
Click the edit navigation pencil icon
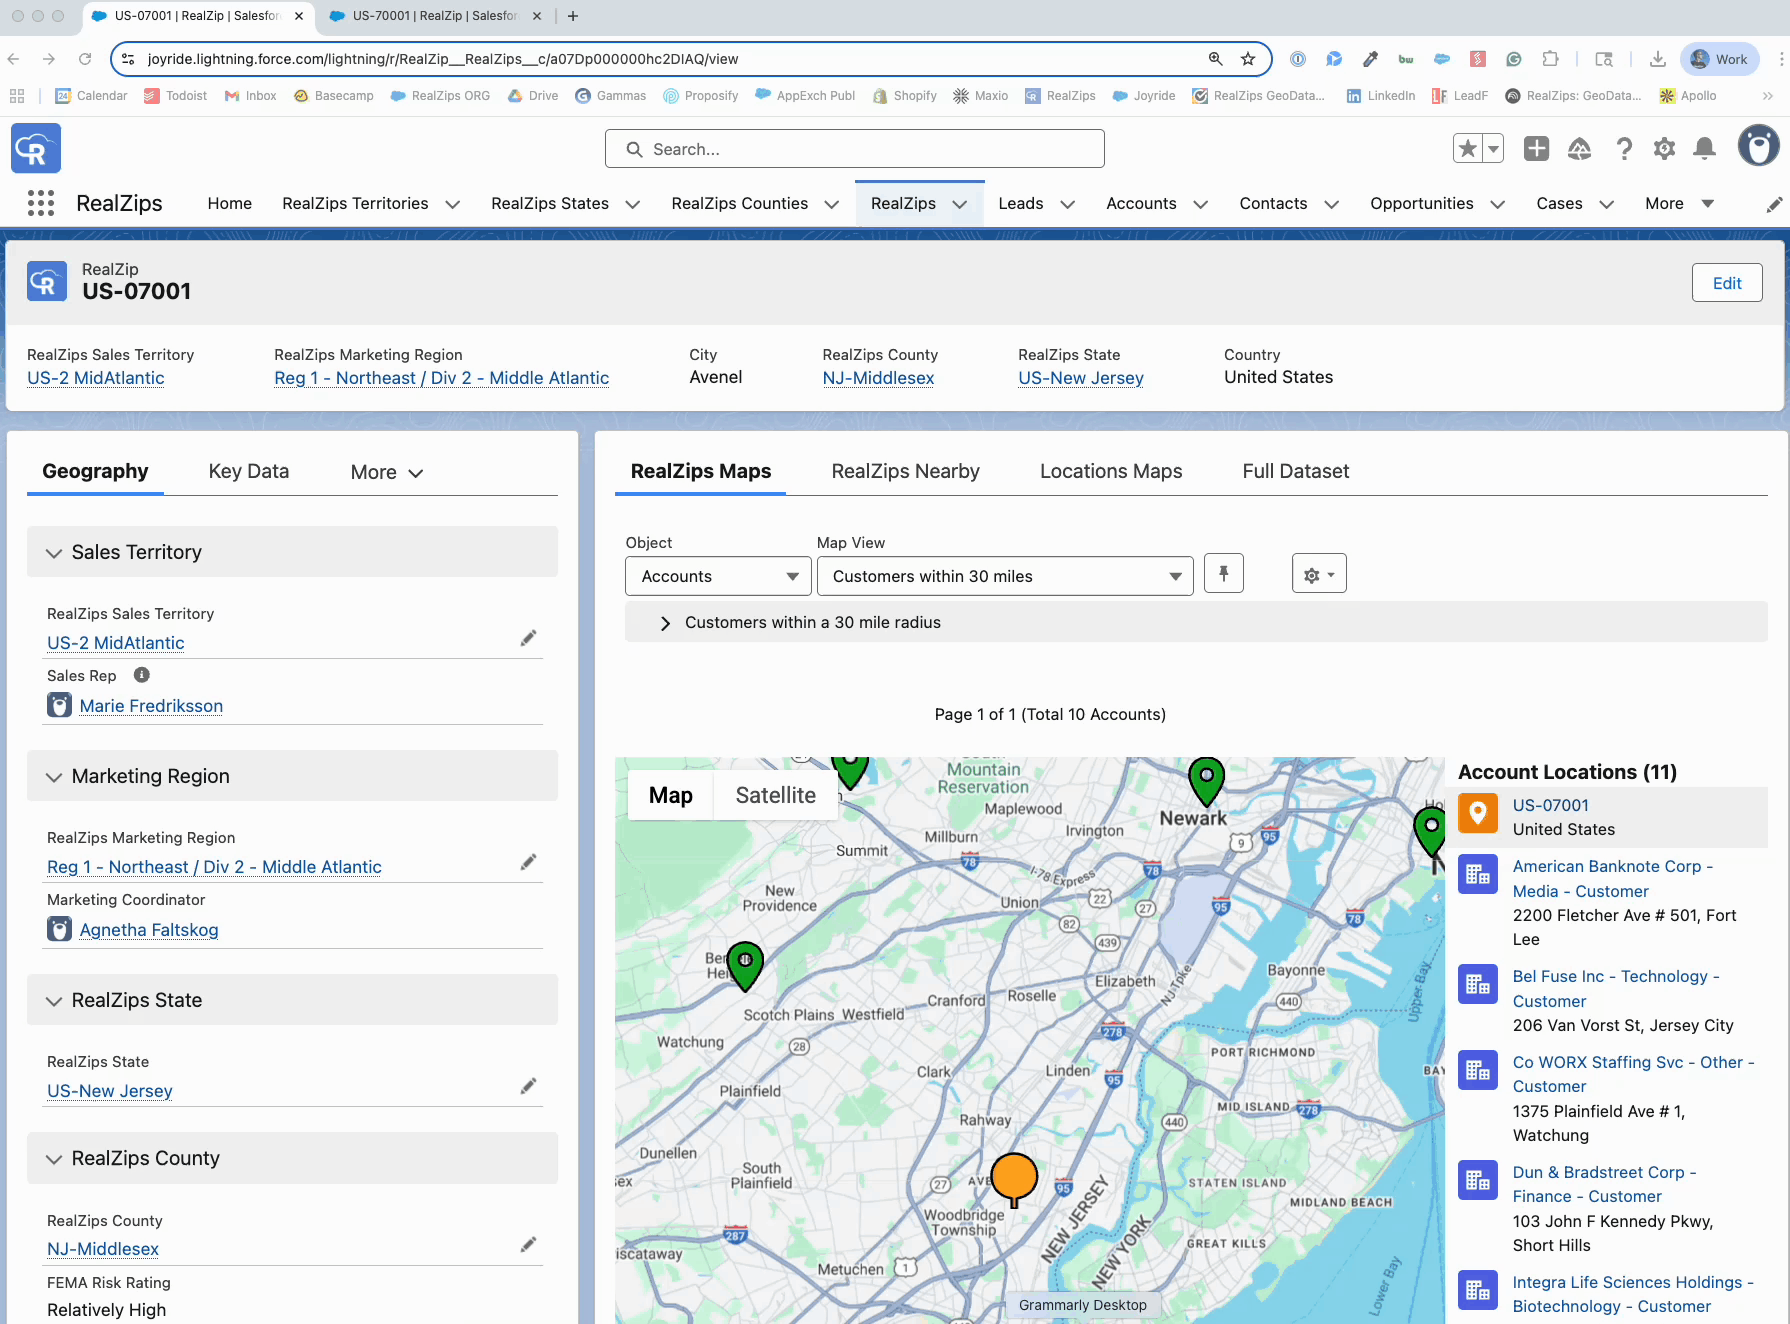[1774, 204]
